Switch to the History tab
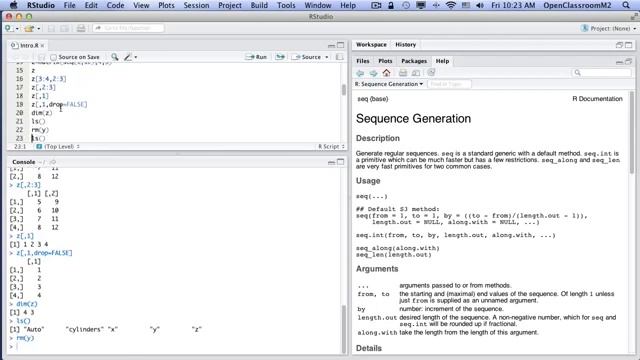The height and width of the screenshot is (360, 640). [405, 44]
